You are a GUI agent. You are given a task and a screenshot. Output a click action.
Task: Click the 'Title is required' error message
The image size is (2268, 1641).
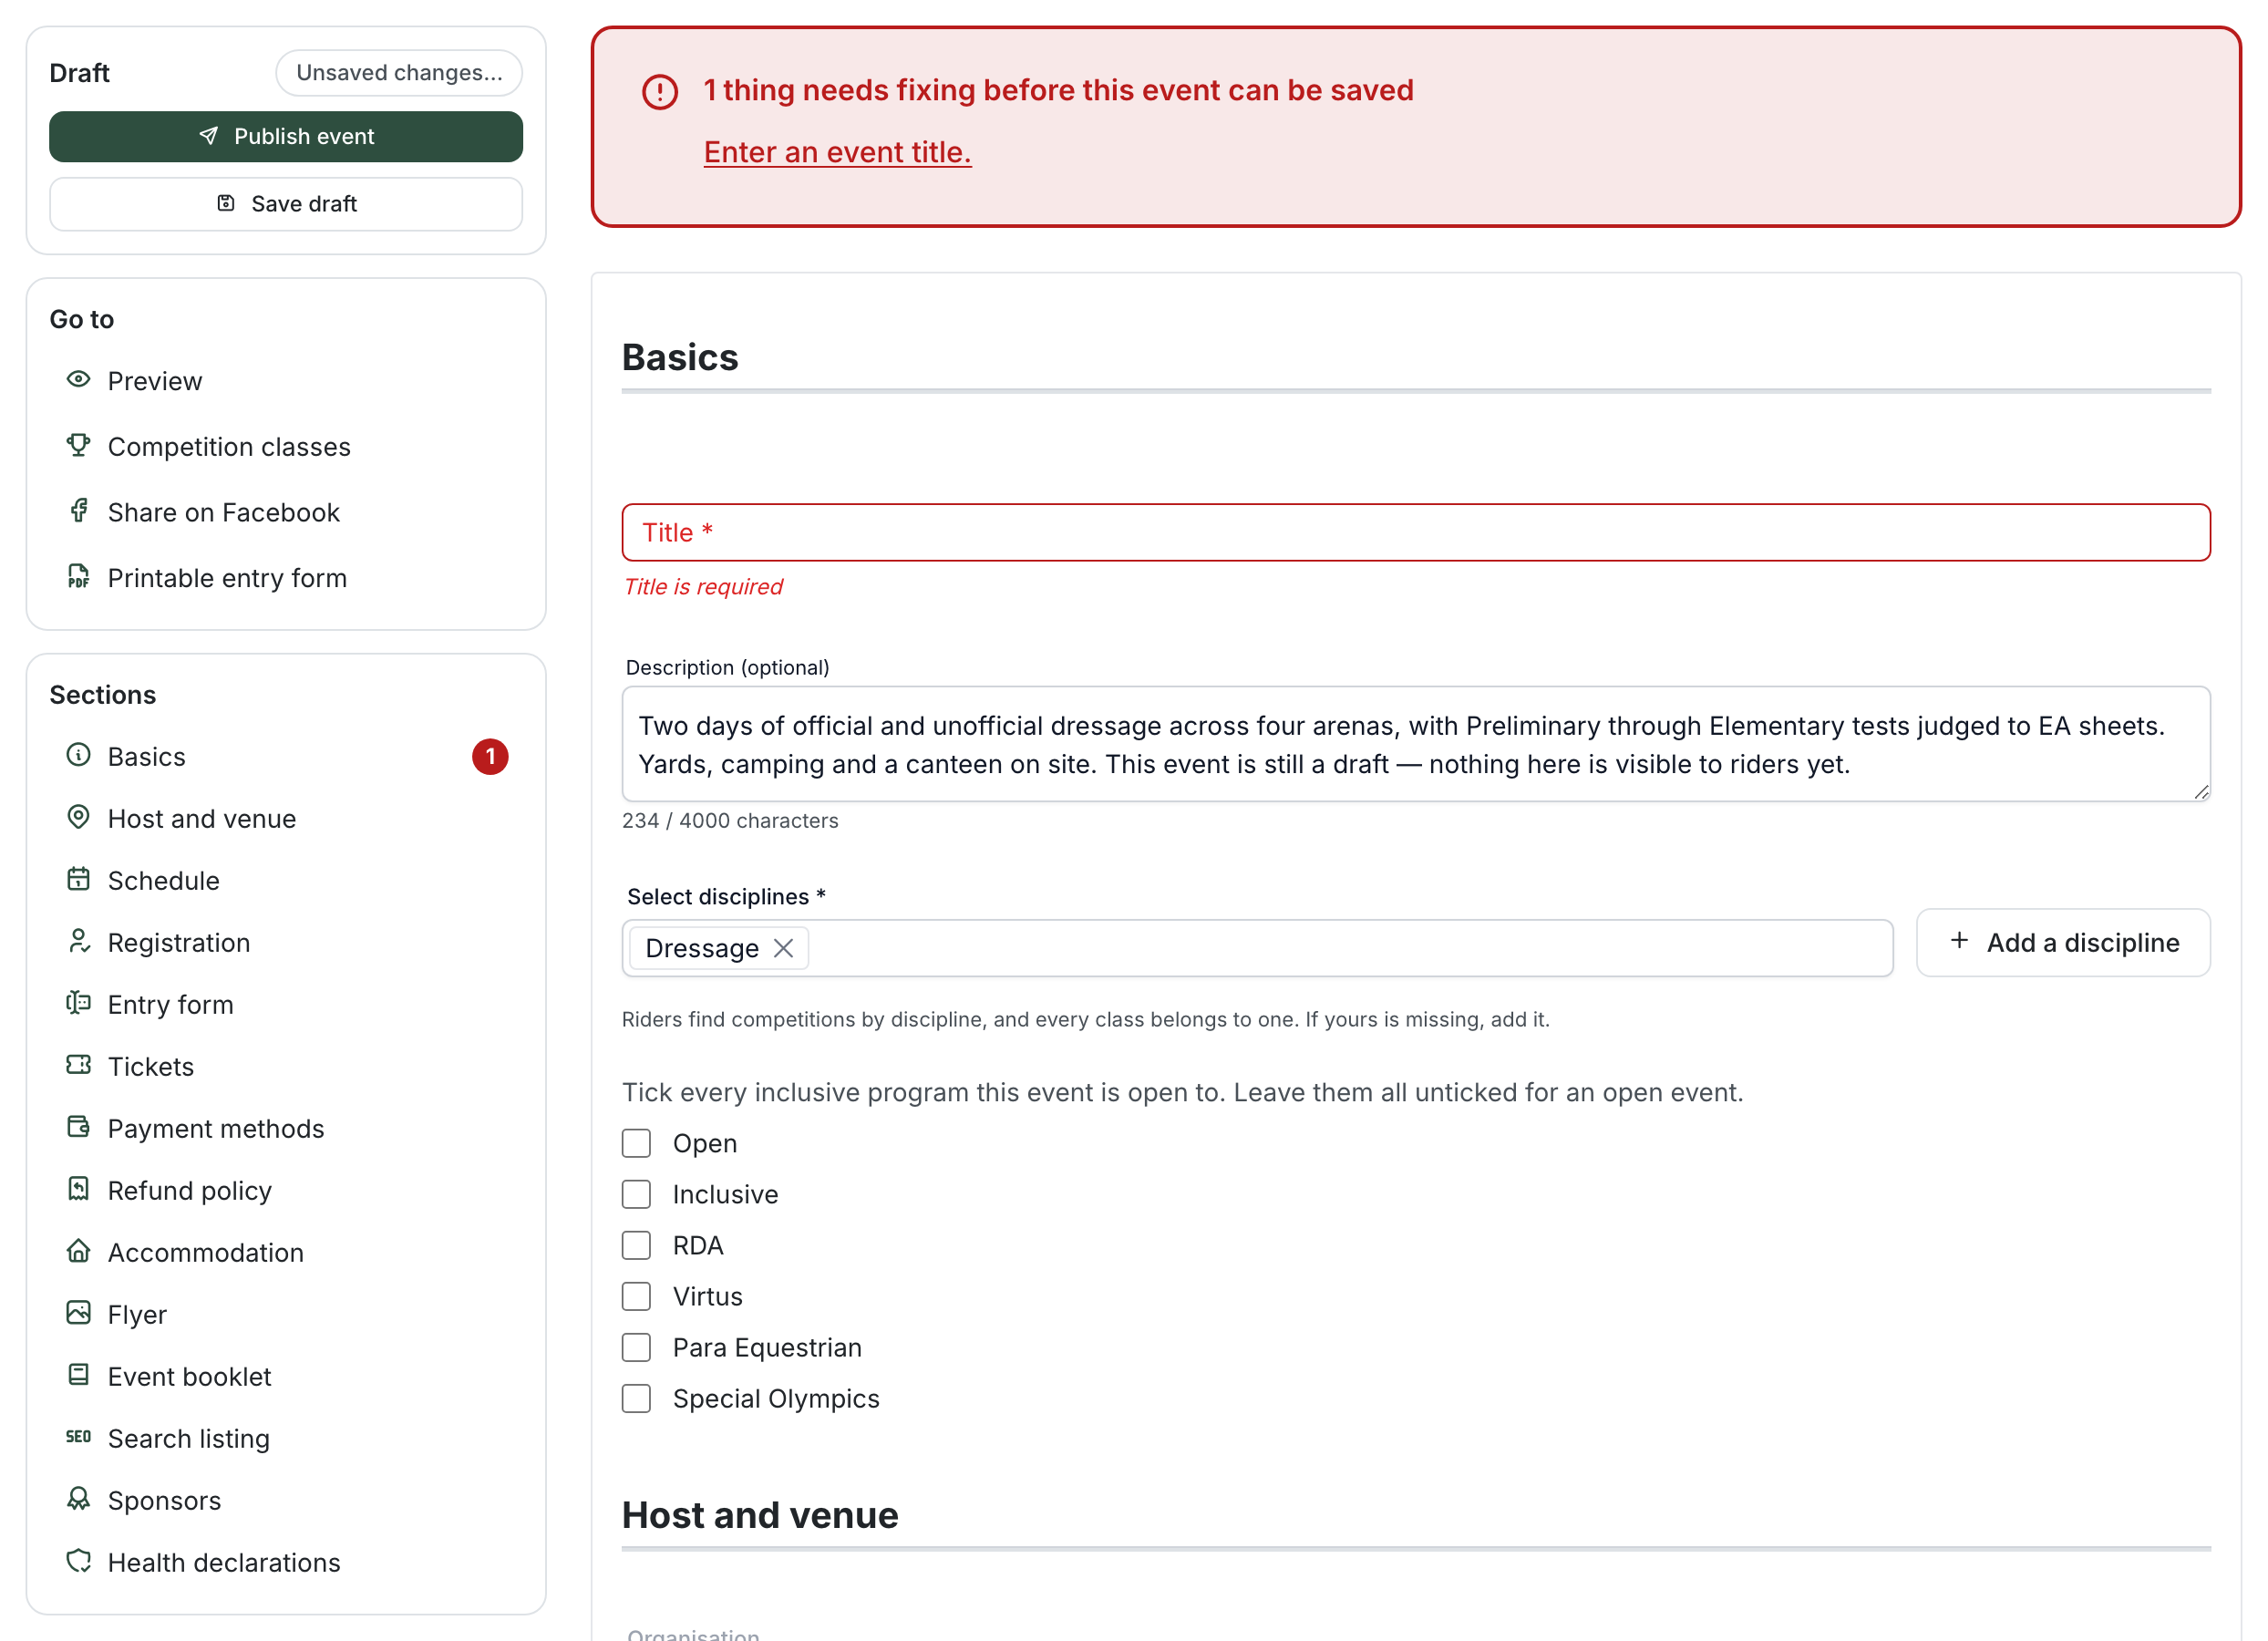(703, 587)
